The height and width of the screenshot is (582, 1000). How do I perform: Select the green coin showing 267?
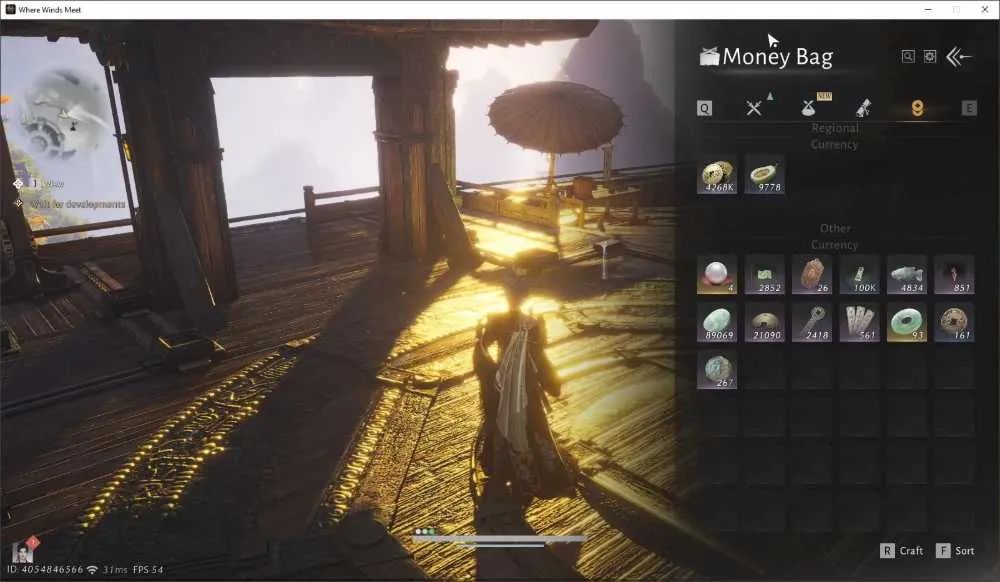tap(717, 370)
